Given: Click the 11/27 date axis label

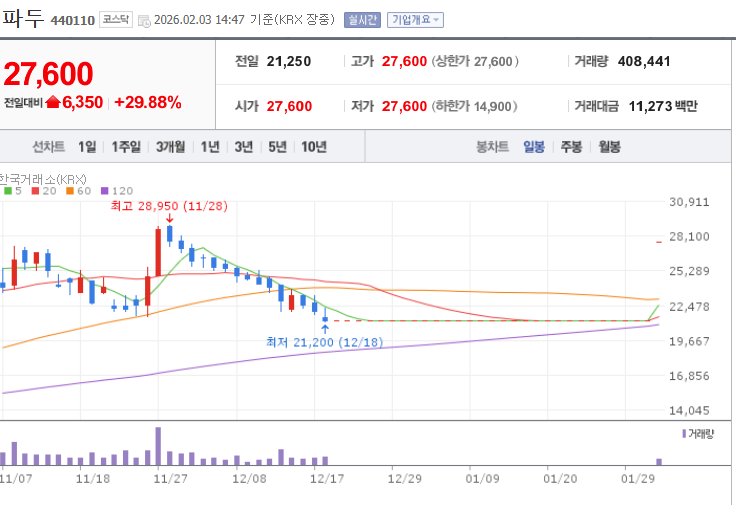Looking at the screenshot, I should tap(170, 479).
